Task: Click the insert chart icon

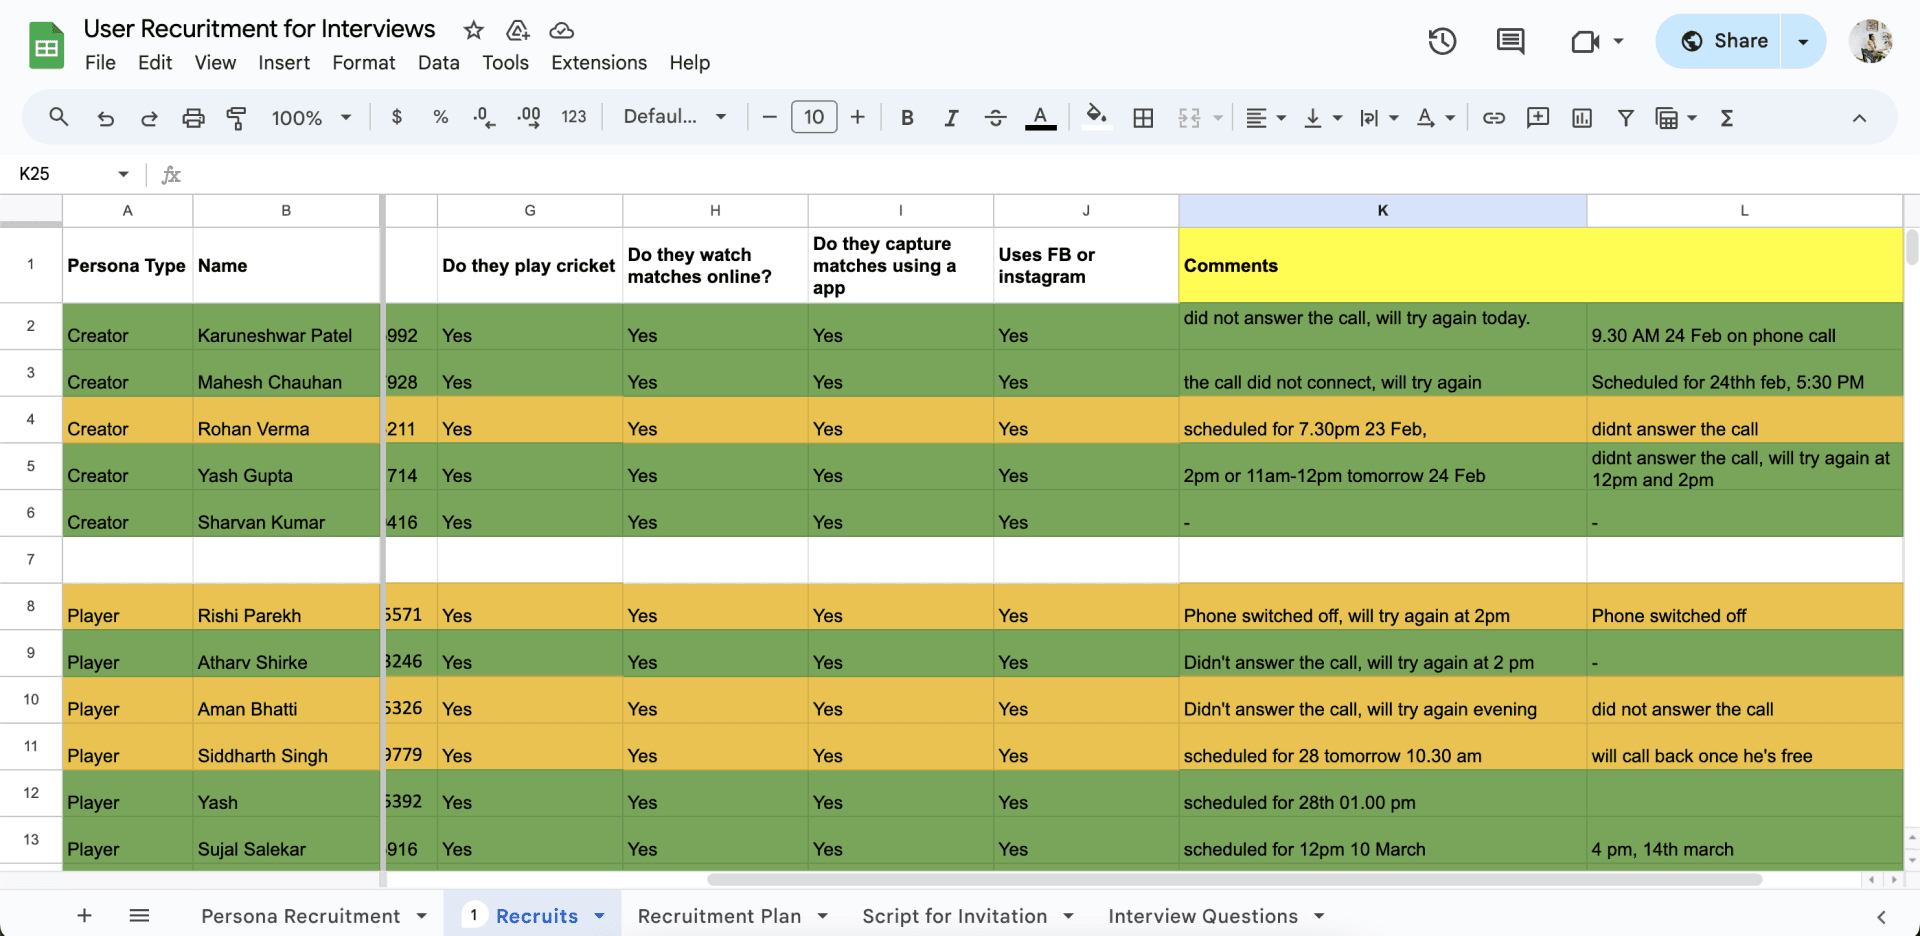Action: (1581, 118)
